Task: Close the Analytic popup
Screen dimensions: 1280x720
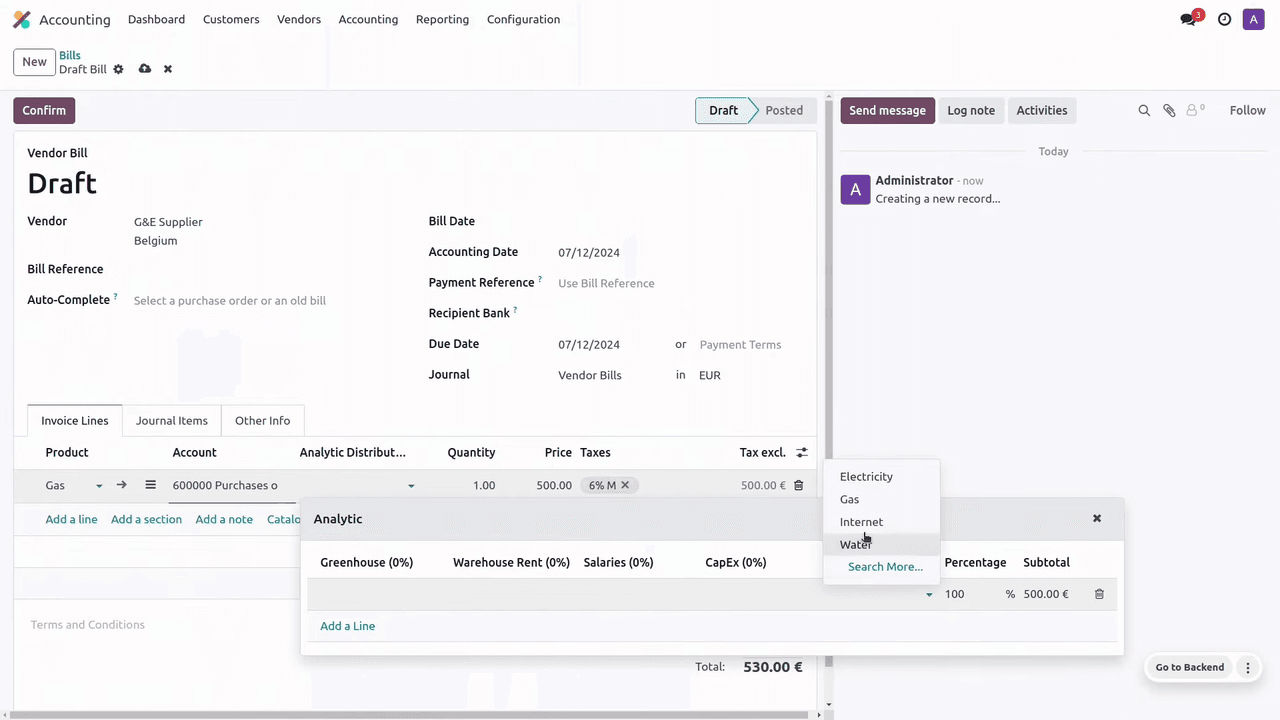Action: [1097, 518]
